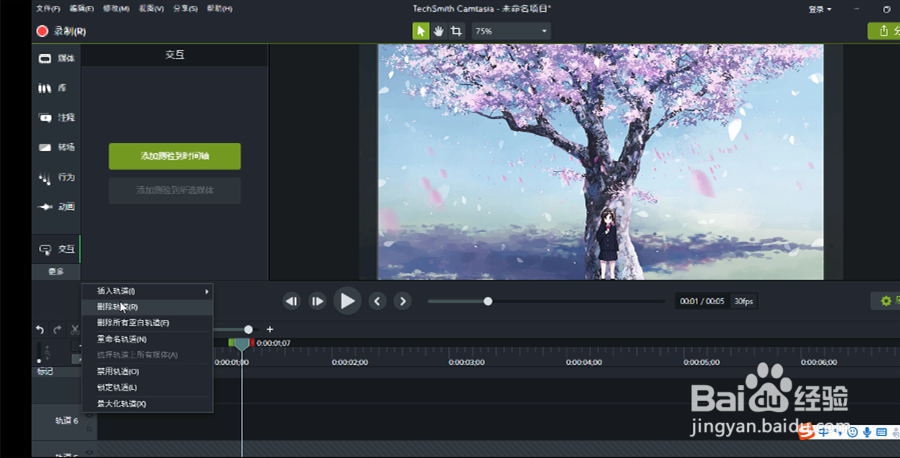The height and width of the screenshot is (458, 900).
Task: Choose 最大化轨道(X) from context menu
Action: 148,403
